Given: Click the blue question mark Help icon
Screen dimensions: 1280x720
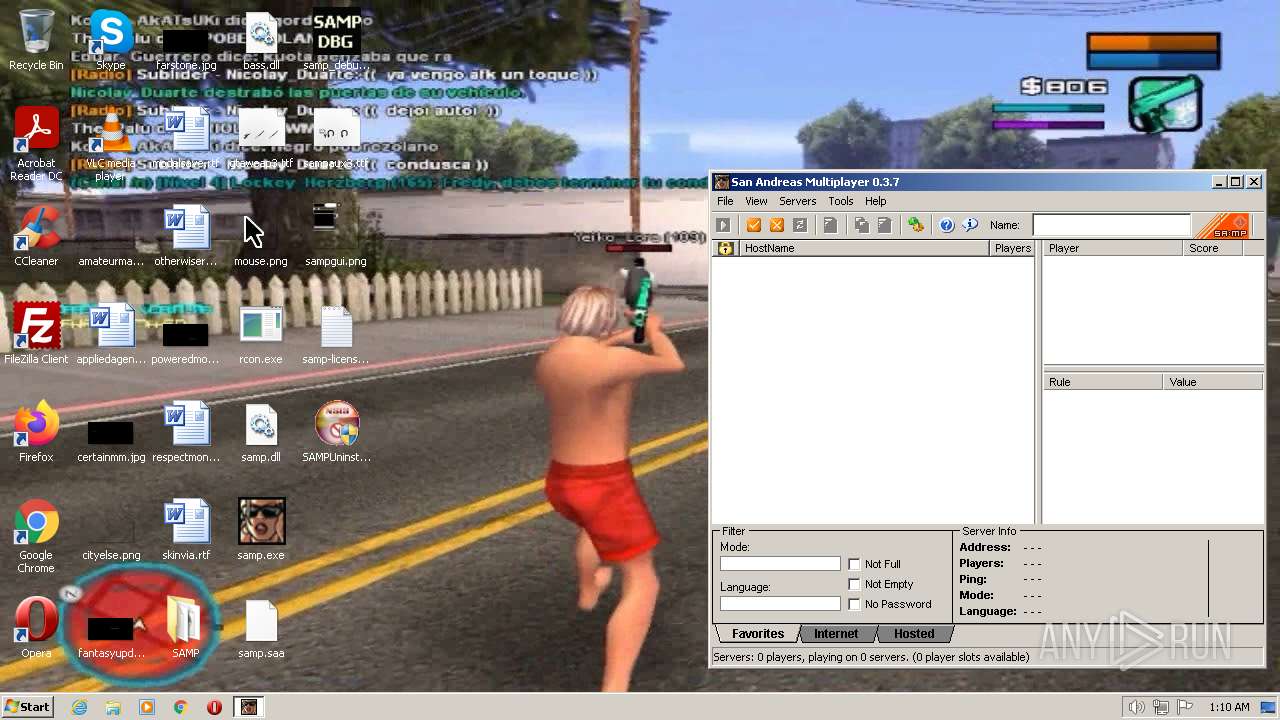Looking at the screenshot, I should tap(946, 225).
